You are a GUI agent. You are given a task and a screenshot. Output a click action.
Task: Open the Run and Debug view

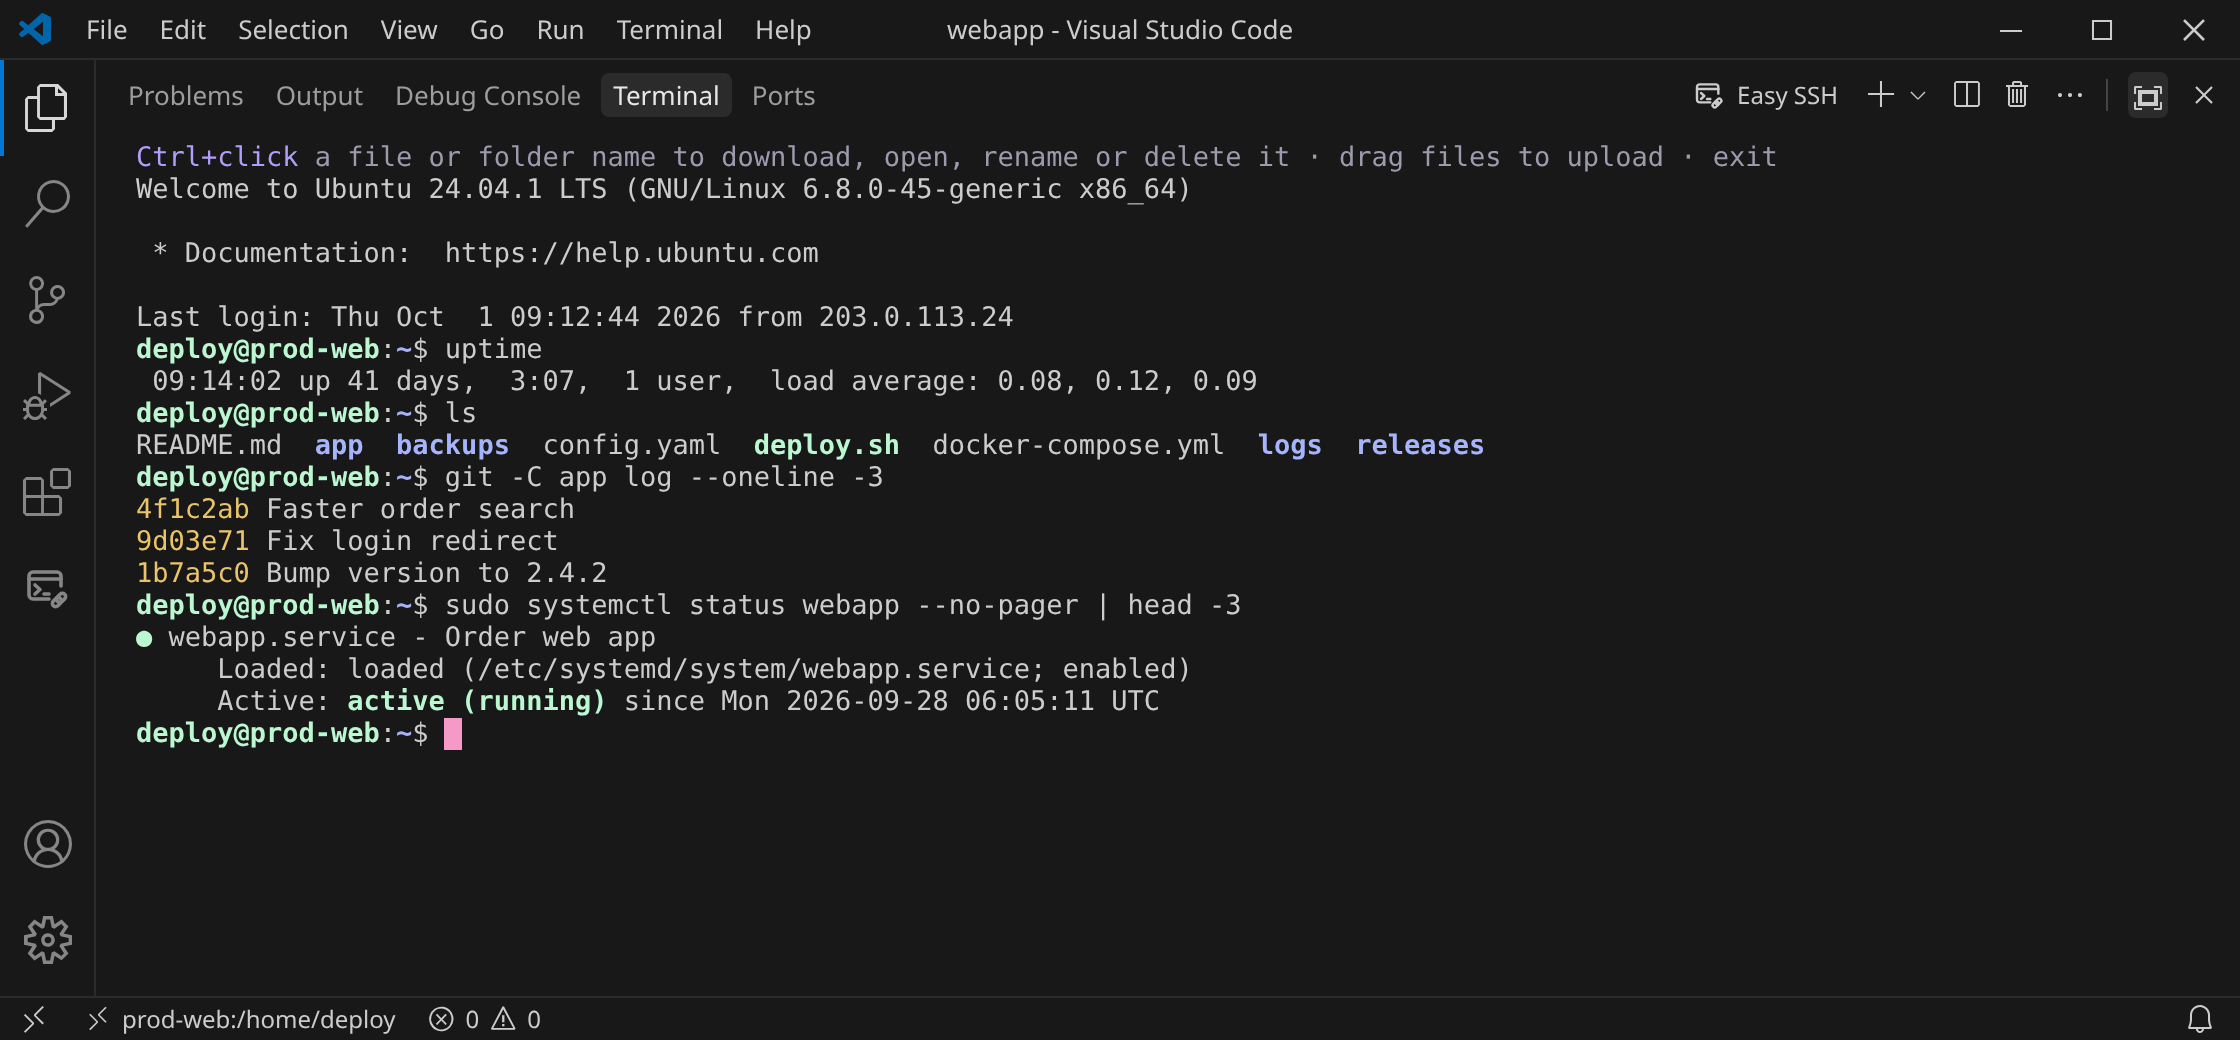(x=47, y=396)
